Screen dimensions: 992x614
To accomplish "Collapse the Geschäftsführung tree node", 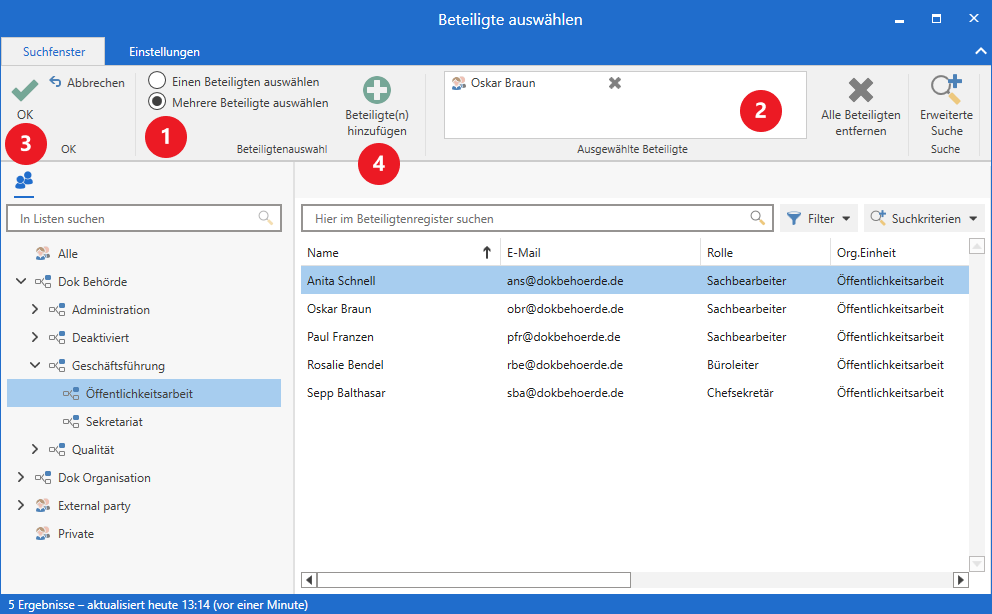I will [35, 366].
